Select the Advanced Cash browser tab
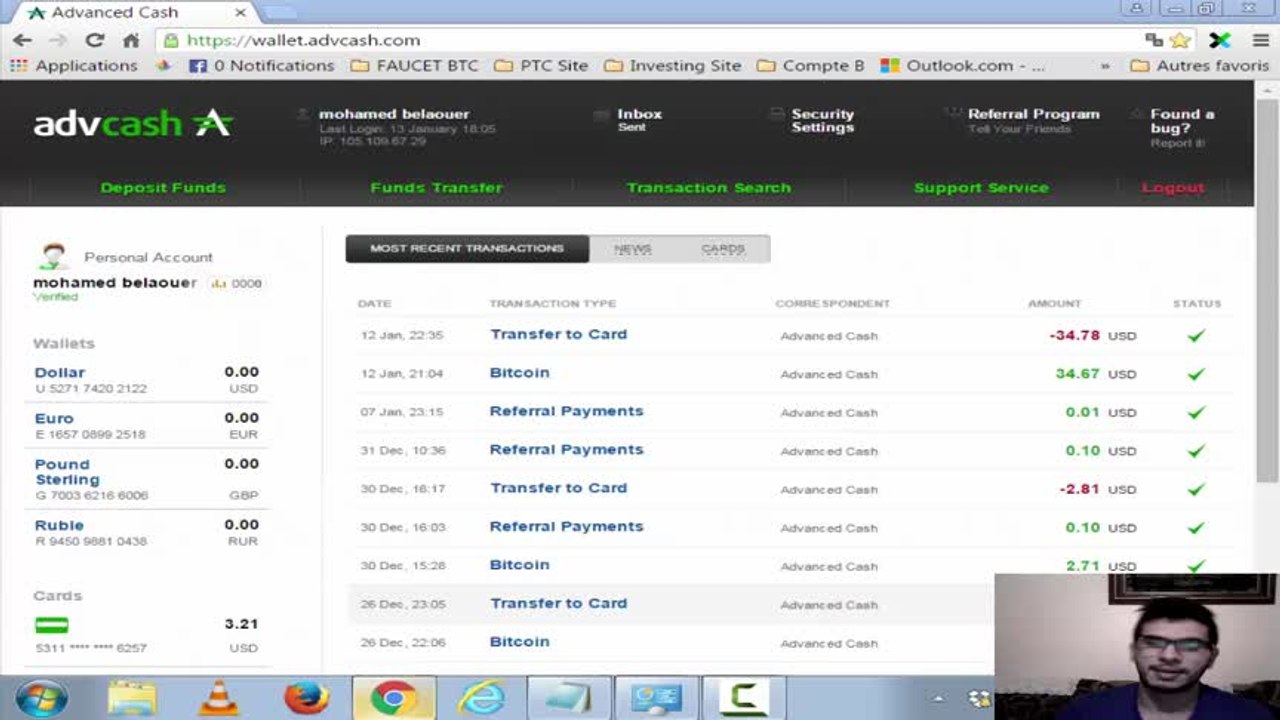1280x720 pixels. 135,13
